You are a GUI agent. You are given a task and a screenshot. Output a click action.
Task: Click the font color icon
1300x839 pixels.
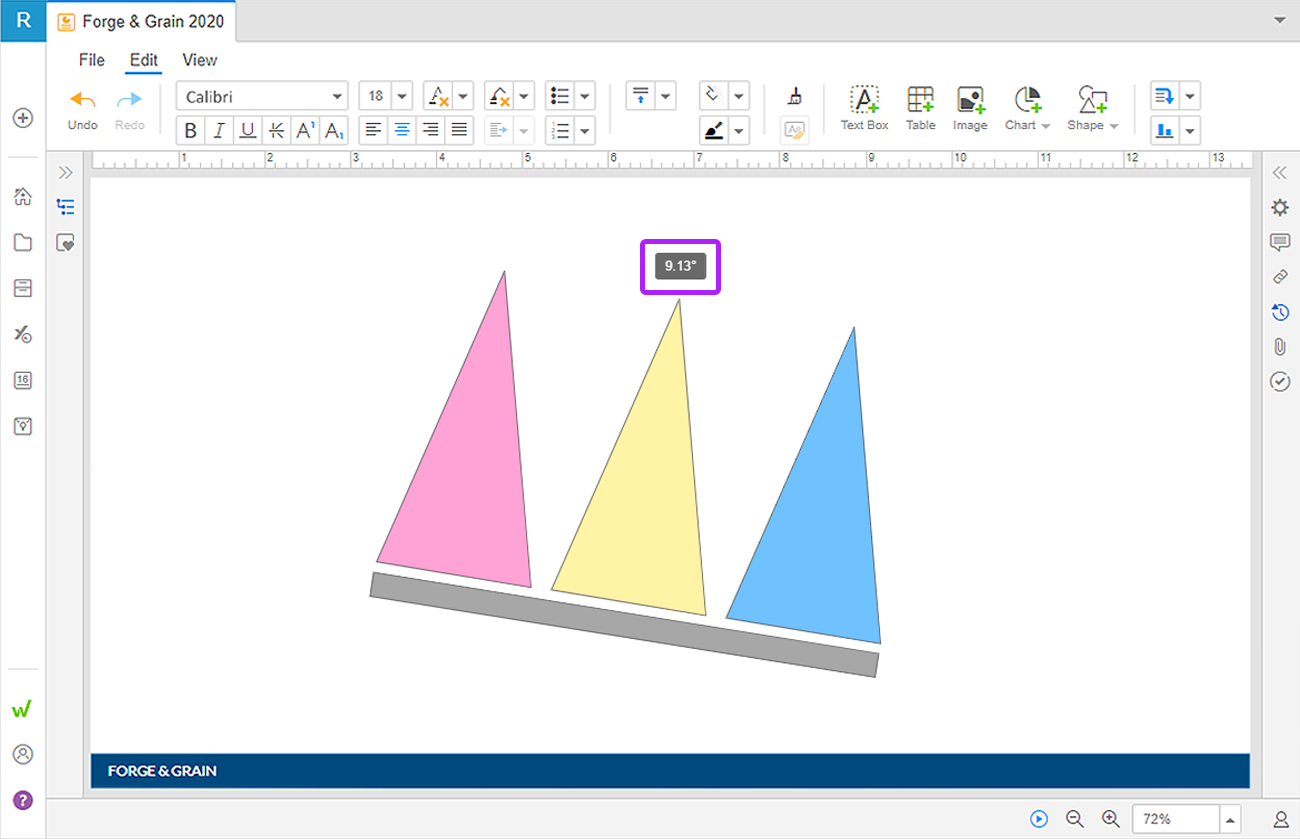438,96
